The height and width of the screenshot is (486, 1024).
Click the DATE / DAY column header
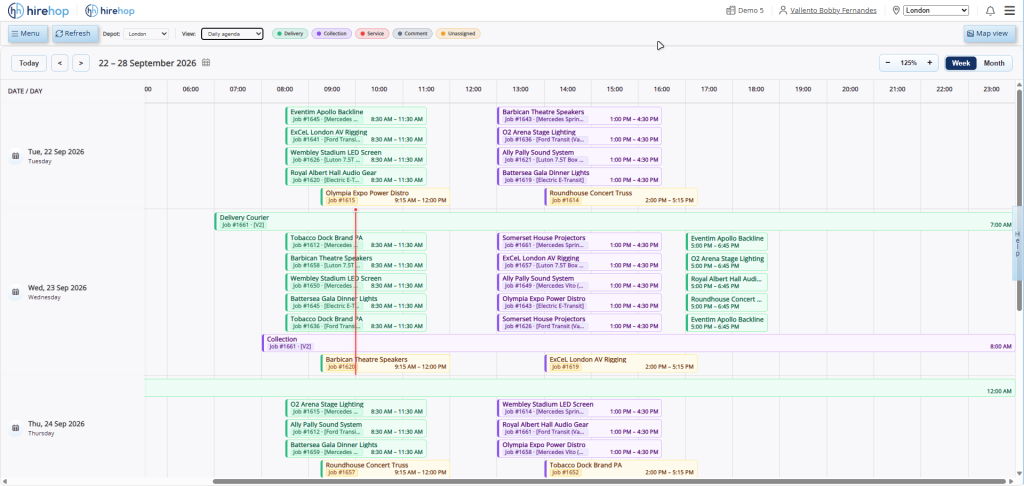click(x=25, y=91)
